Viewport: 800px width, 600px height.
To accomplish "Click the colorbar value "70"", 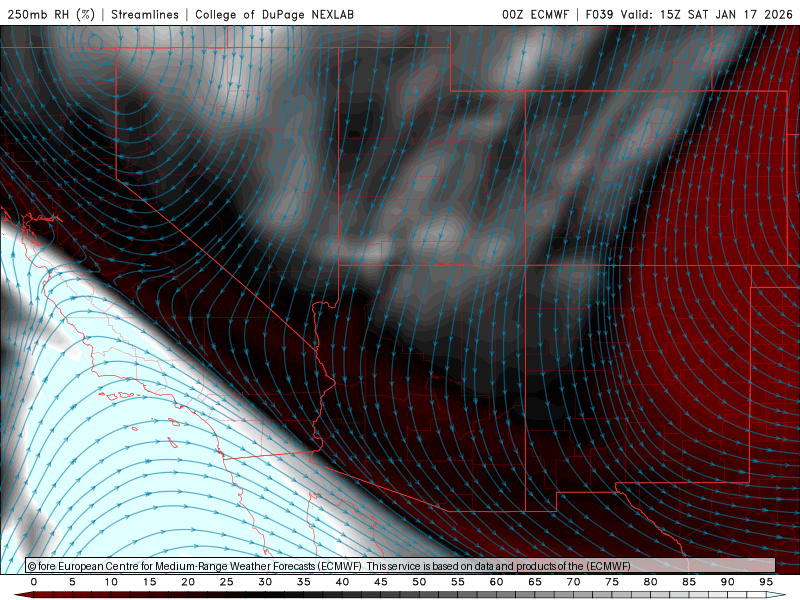I will (573, 582).
